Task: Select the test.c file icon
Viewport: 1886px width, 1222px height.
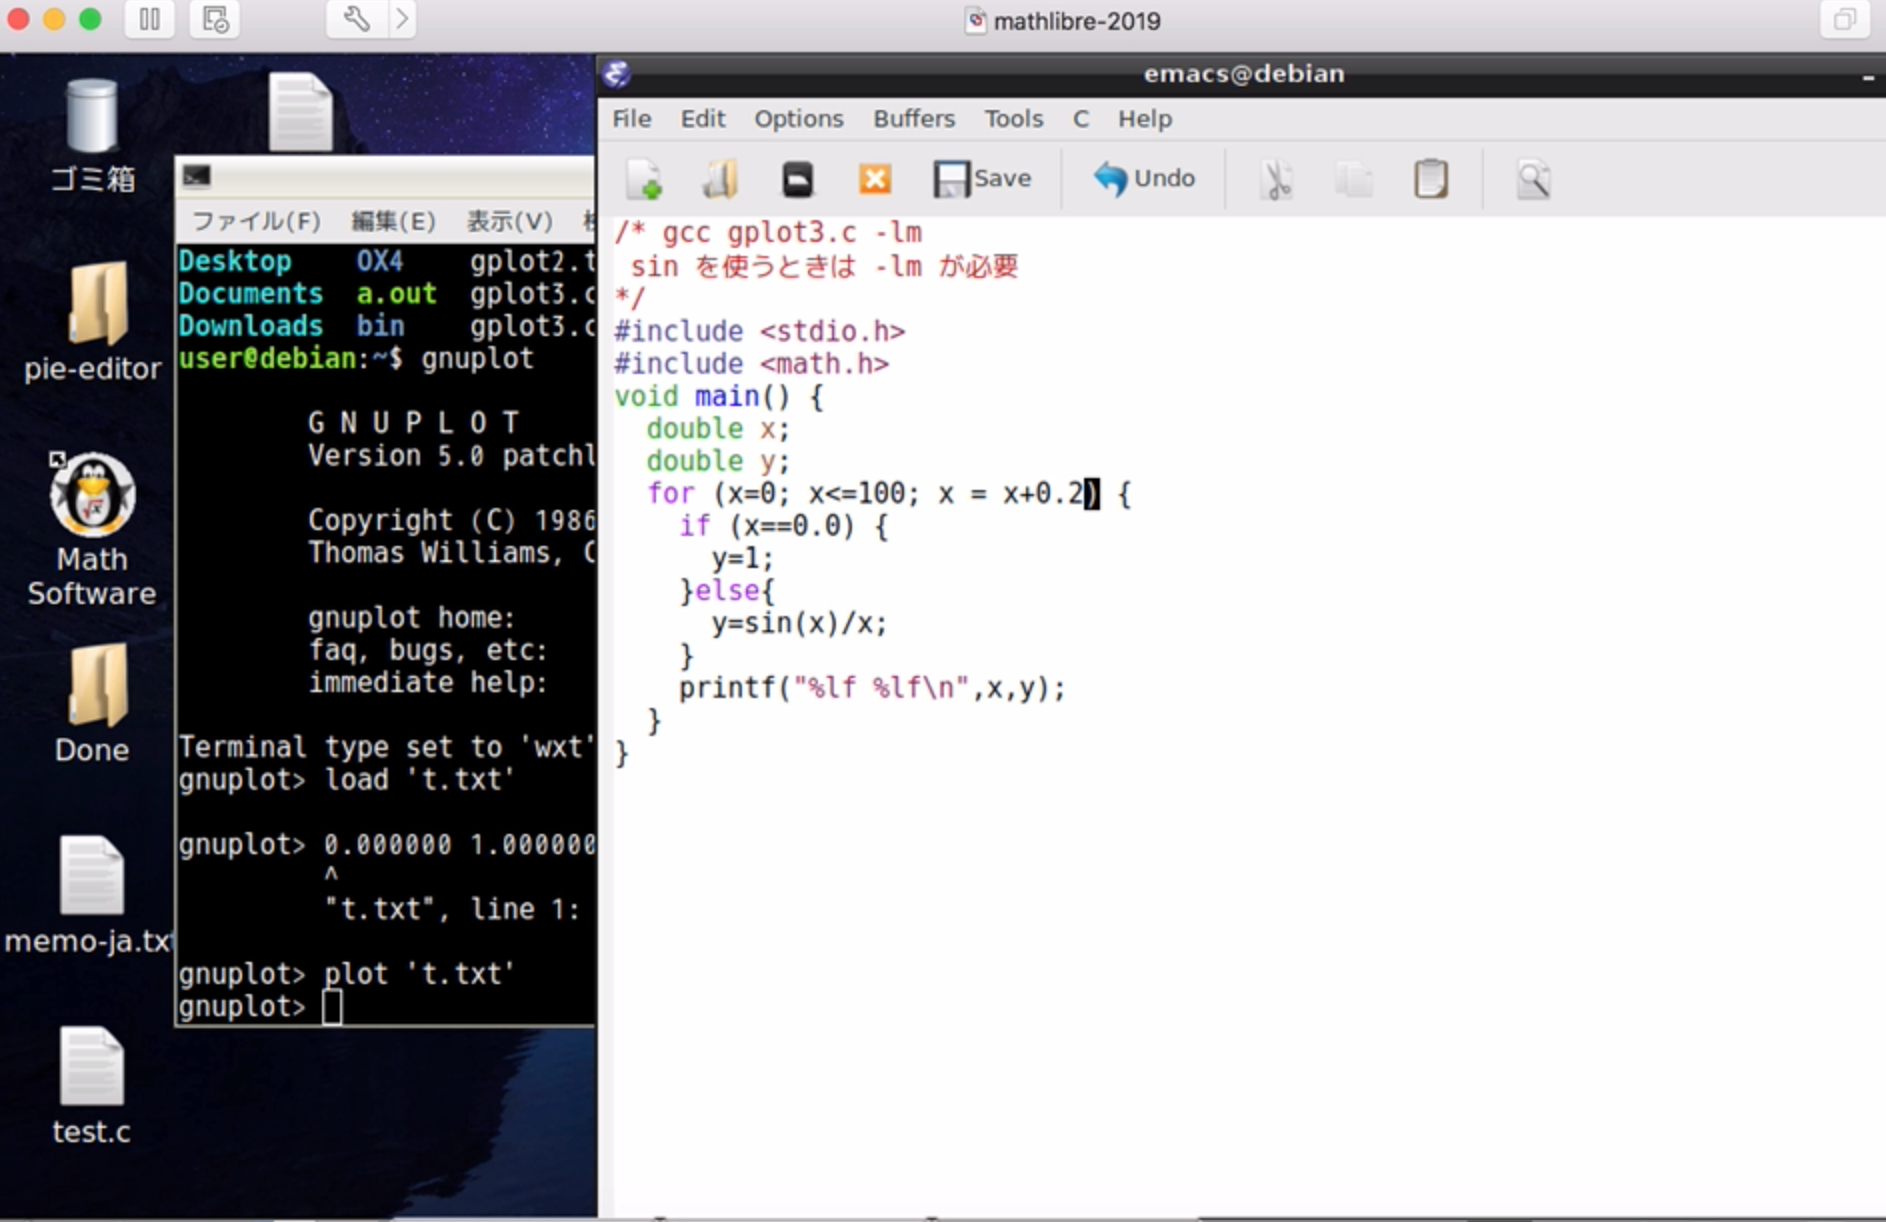Action: click(92, 1087)
